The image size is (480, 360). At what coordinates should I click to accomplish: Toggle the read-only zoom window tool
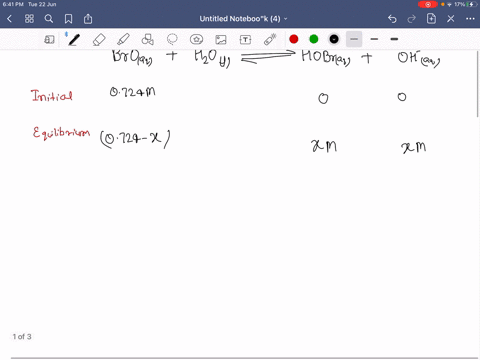click(49, 40)
